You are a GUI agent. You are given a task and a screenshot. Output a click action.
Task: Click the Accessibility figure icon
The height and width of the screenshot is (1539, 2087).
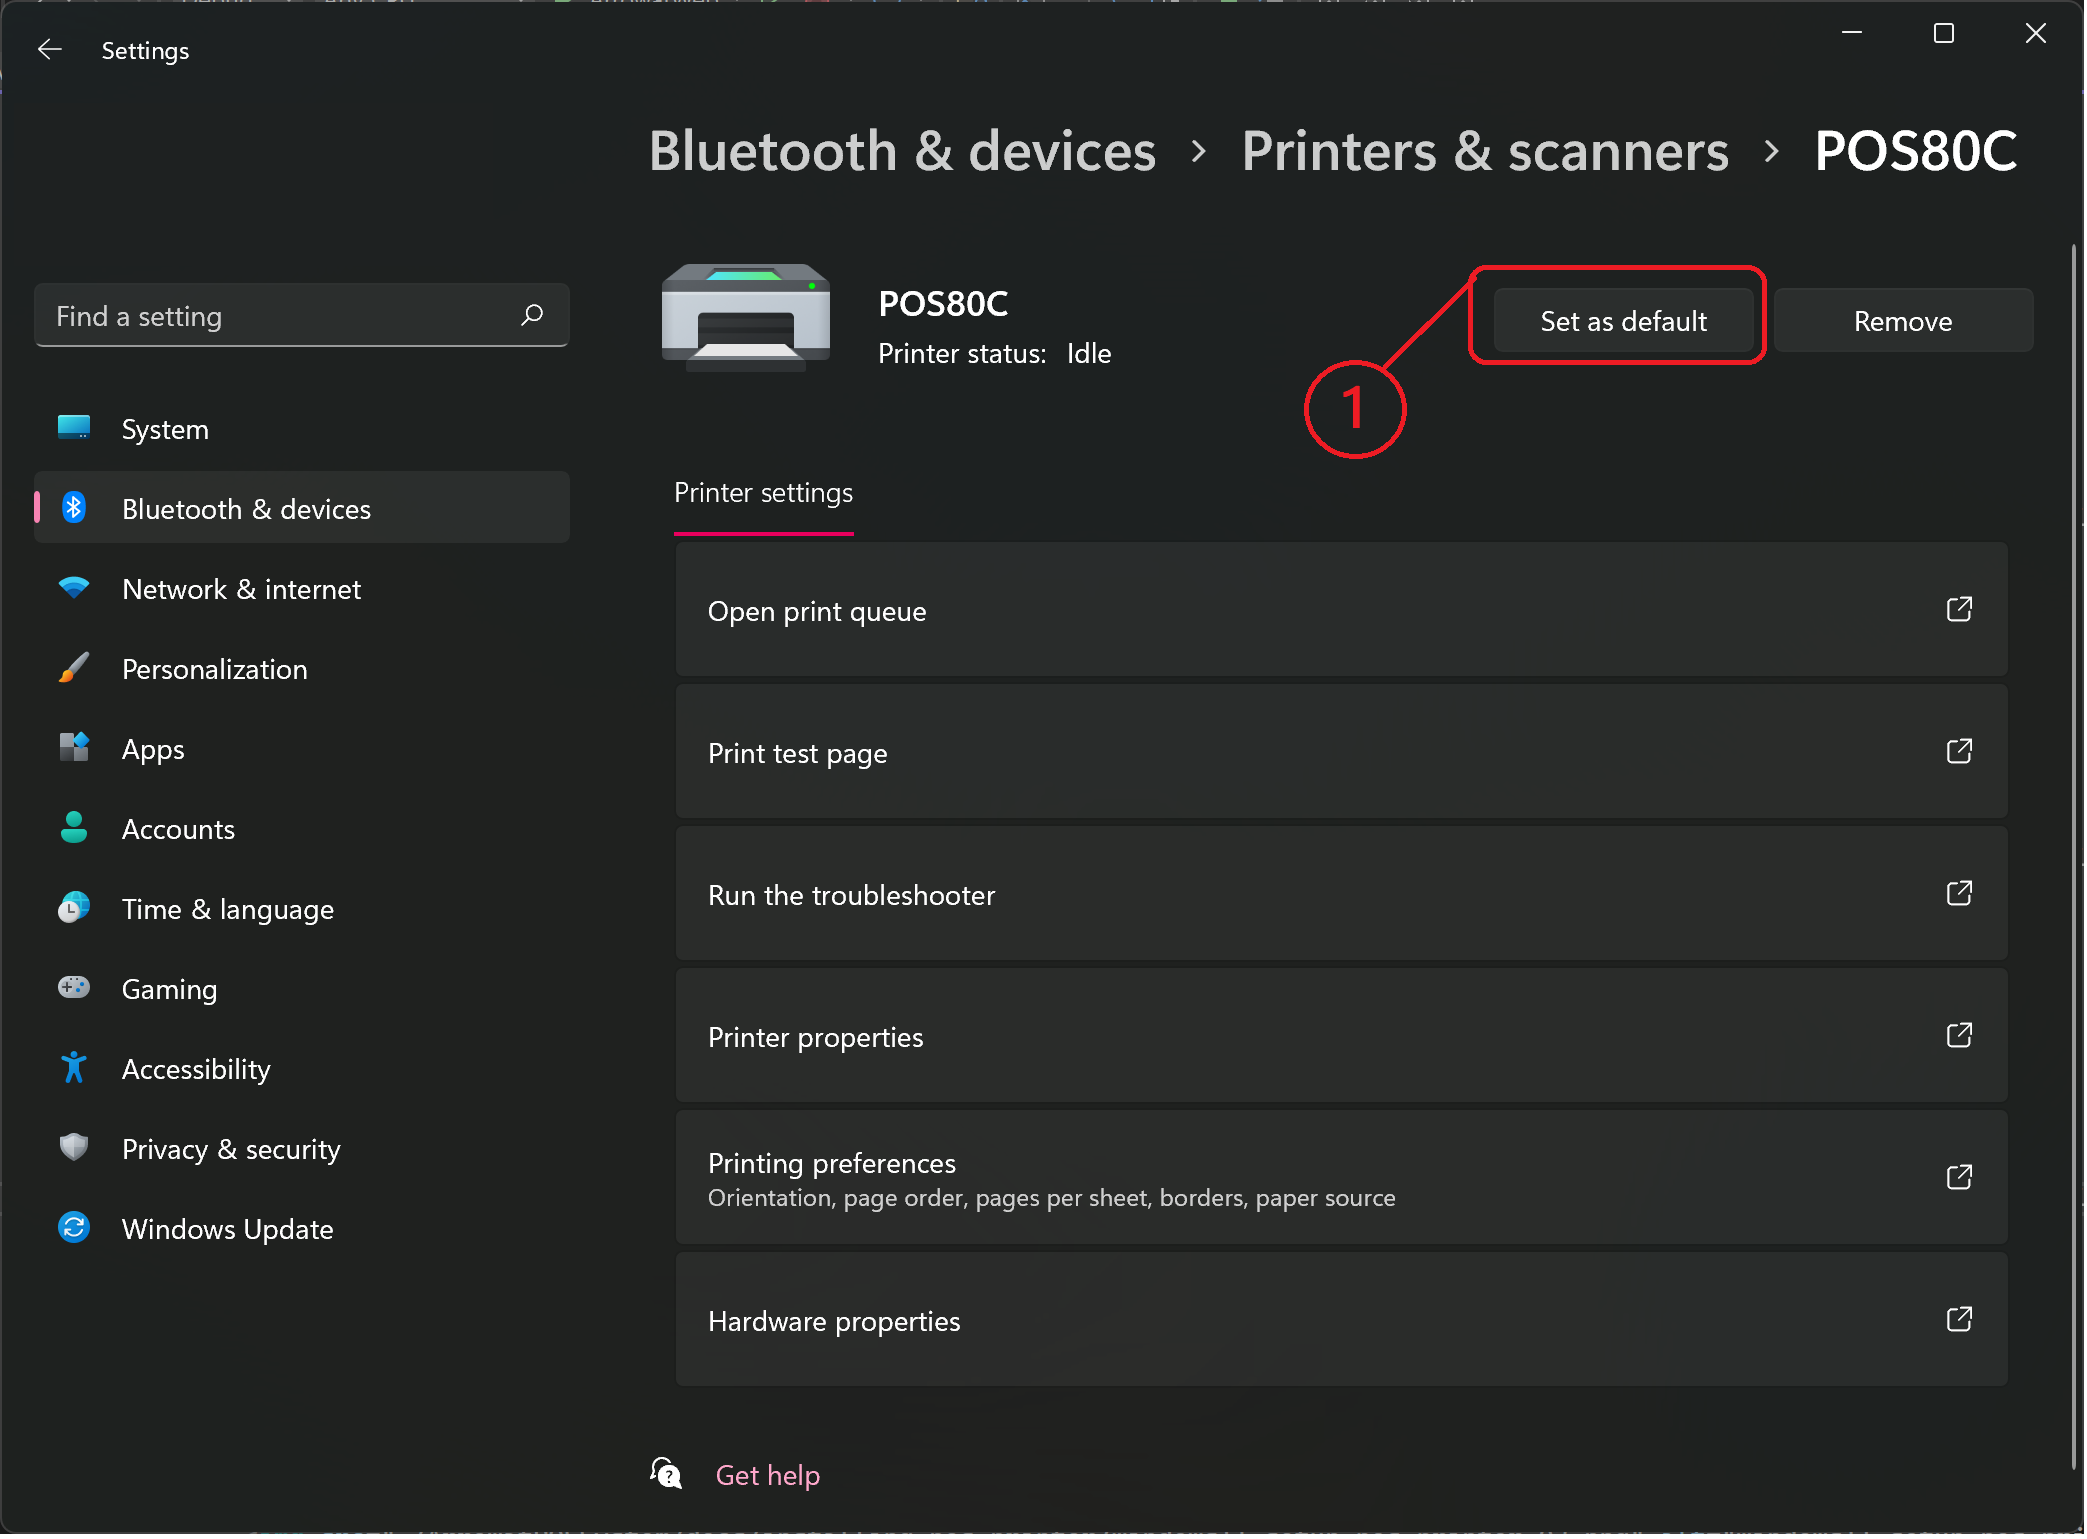(x=74, y=1068)
